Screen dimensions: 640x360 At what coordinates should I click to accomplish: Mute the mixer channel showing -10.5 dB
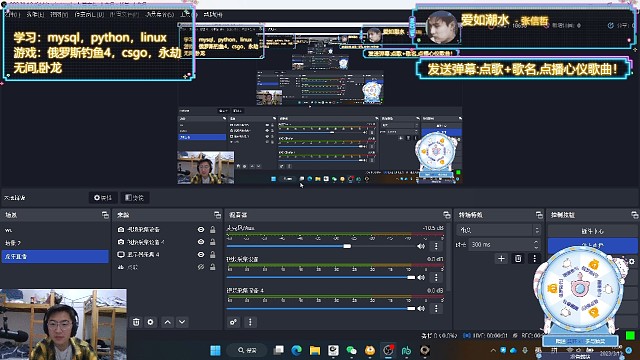[x=421, y=246]
